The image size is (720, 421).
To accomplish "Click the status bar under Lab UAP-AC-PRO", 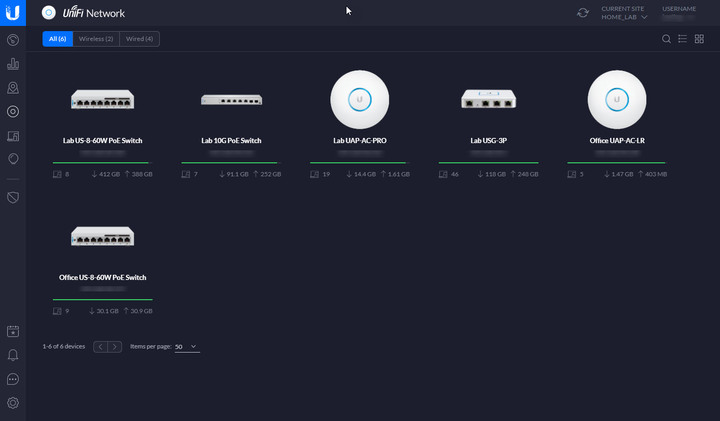I will click(x=360, y=163).
